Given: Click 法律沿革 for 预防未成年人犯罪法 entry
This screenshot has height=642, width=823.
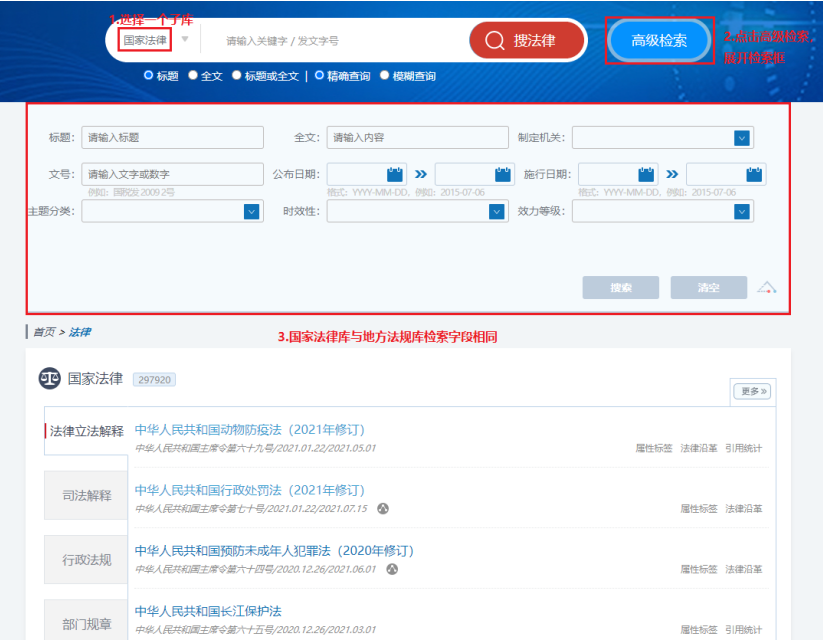Looking at the screenshot, I should [744, 569].
